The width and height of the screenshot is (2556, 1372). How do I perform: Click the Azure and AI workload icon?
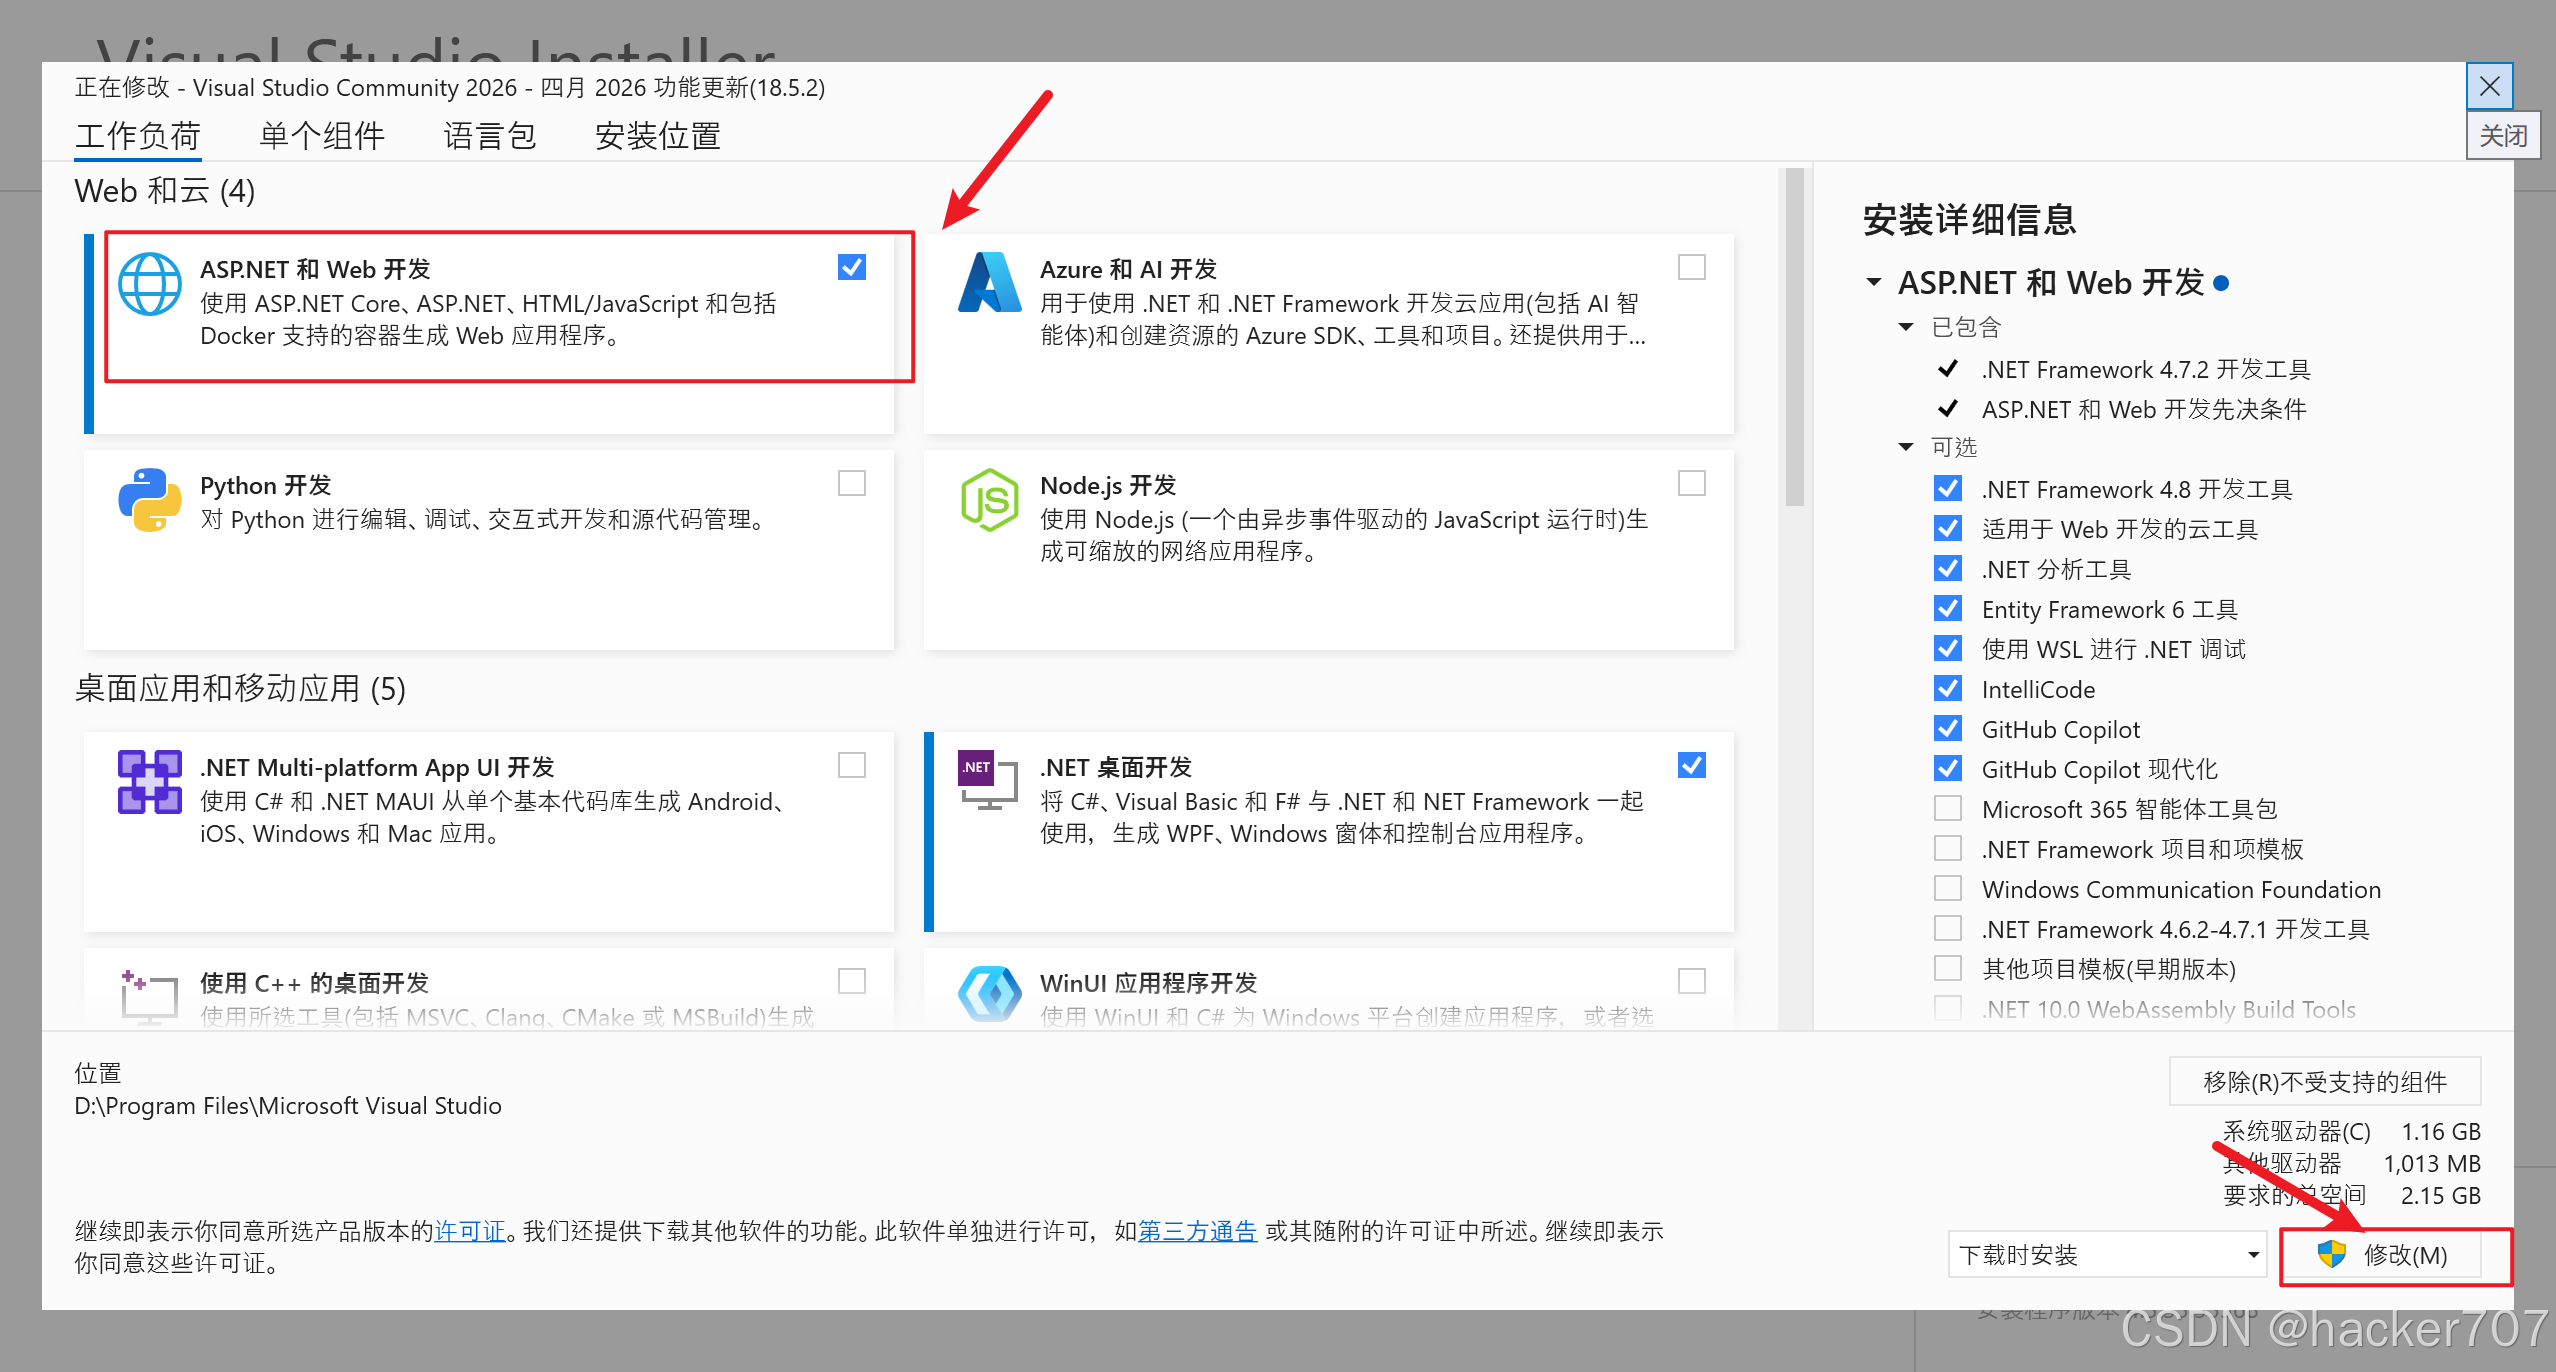(990, 283)
